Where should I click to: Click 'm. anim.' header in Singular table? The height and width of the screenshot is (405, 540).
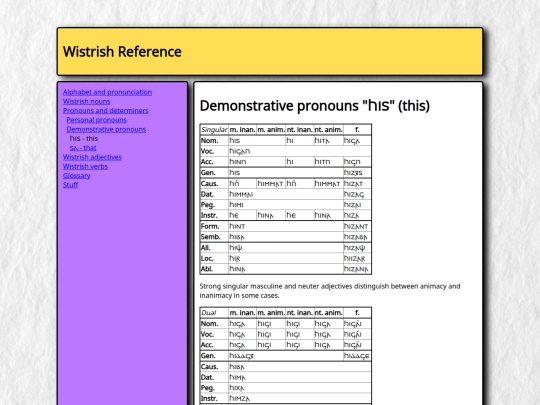coord(271,130)
